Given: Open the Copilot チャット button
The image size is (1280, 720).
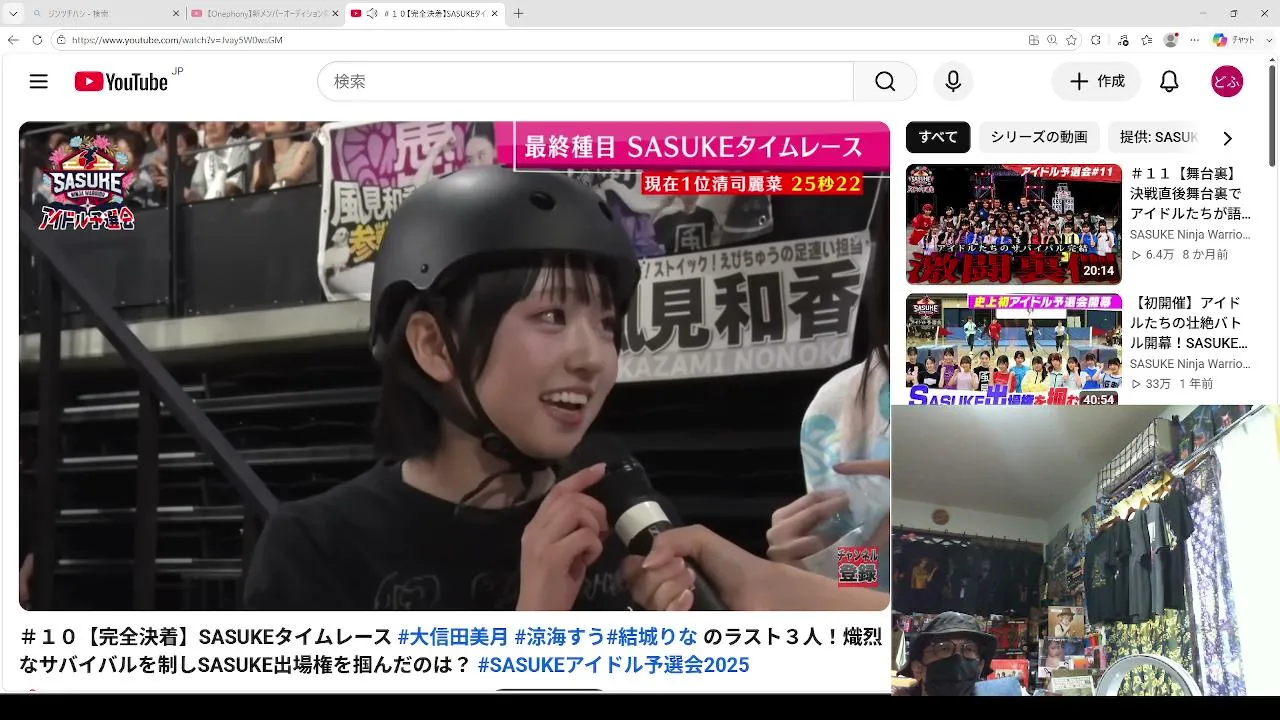Looking at the screenshot, I should pos(1233,40).
